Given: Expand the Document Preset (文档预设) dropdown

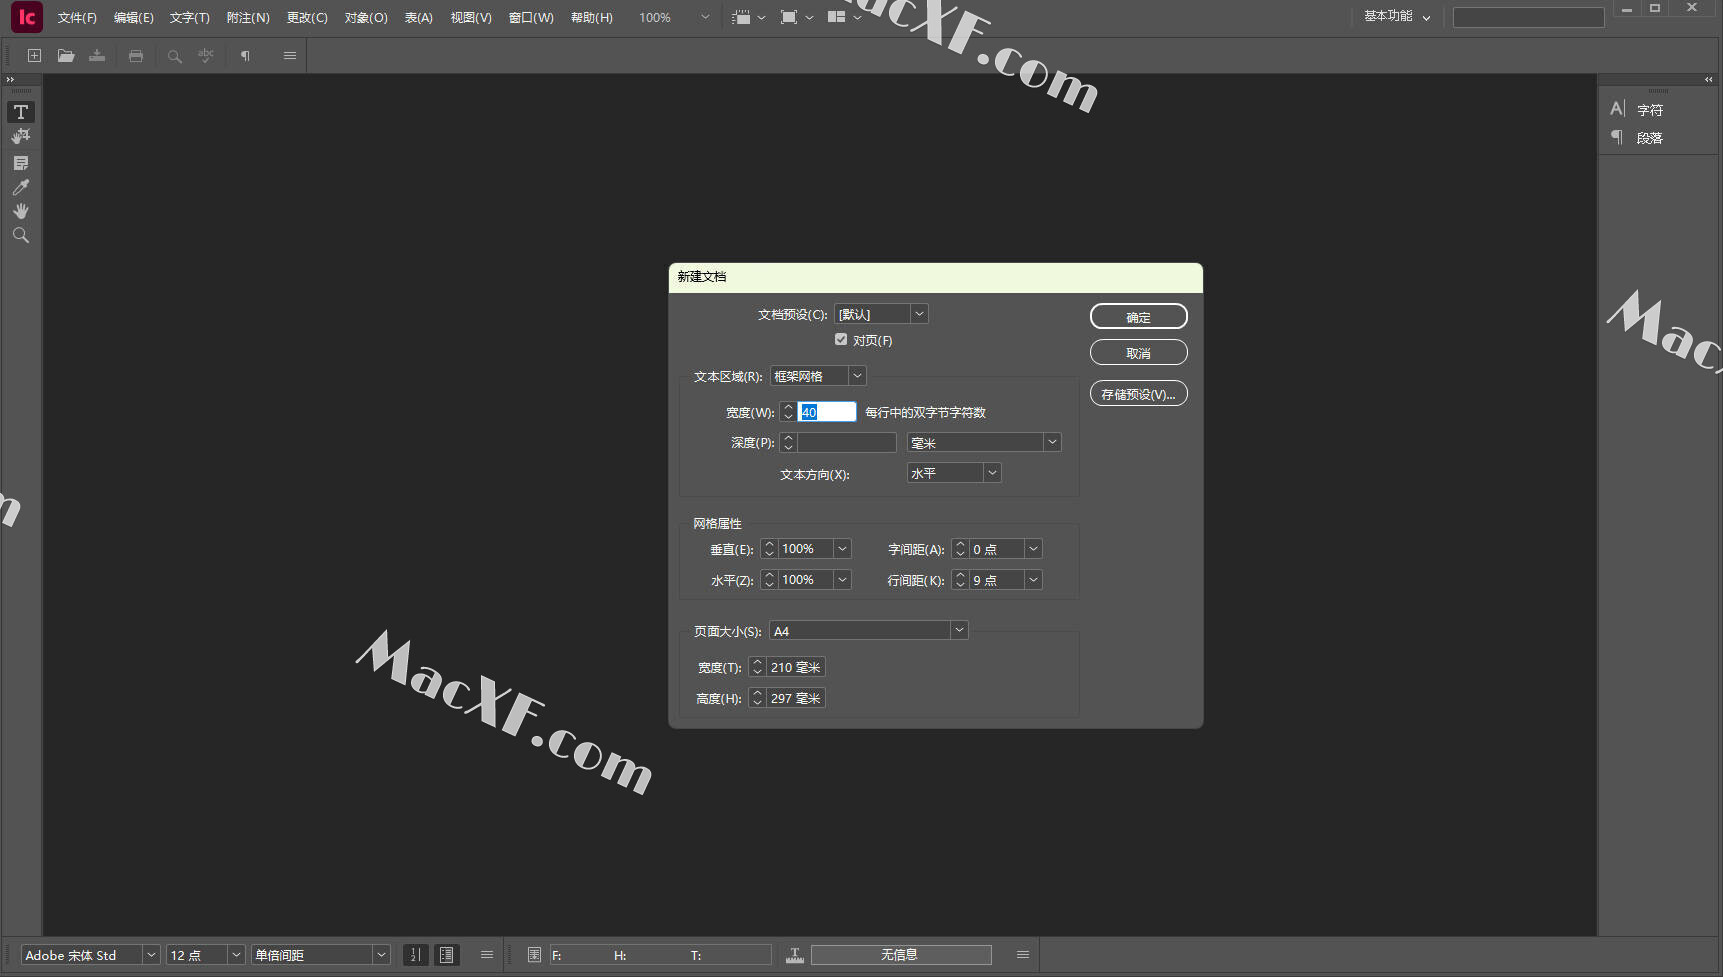Looking at the screenshot, I should point(919,314).
